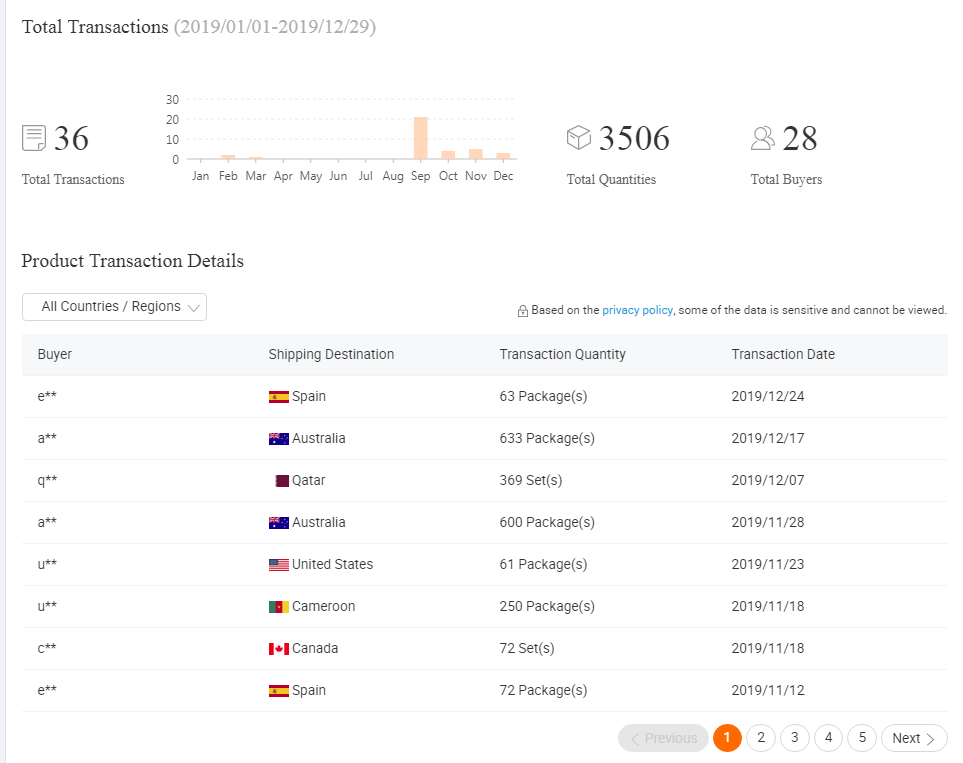
Task: Expand the country filter chevron arrow
Action: coord(193,308)
